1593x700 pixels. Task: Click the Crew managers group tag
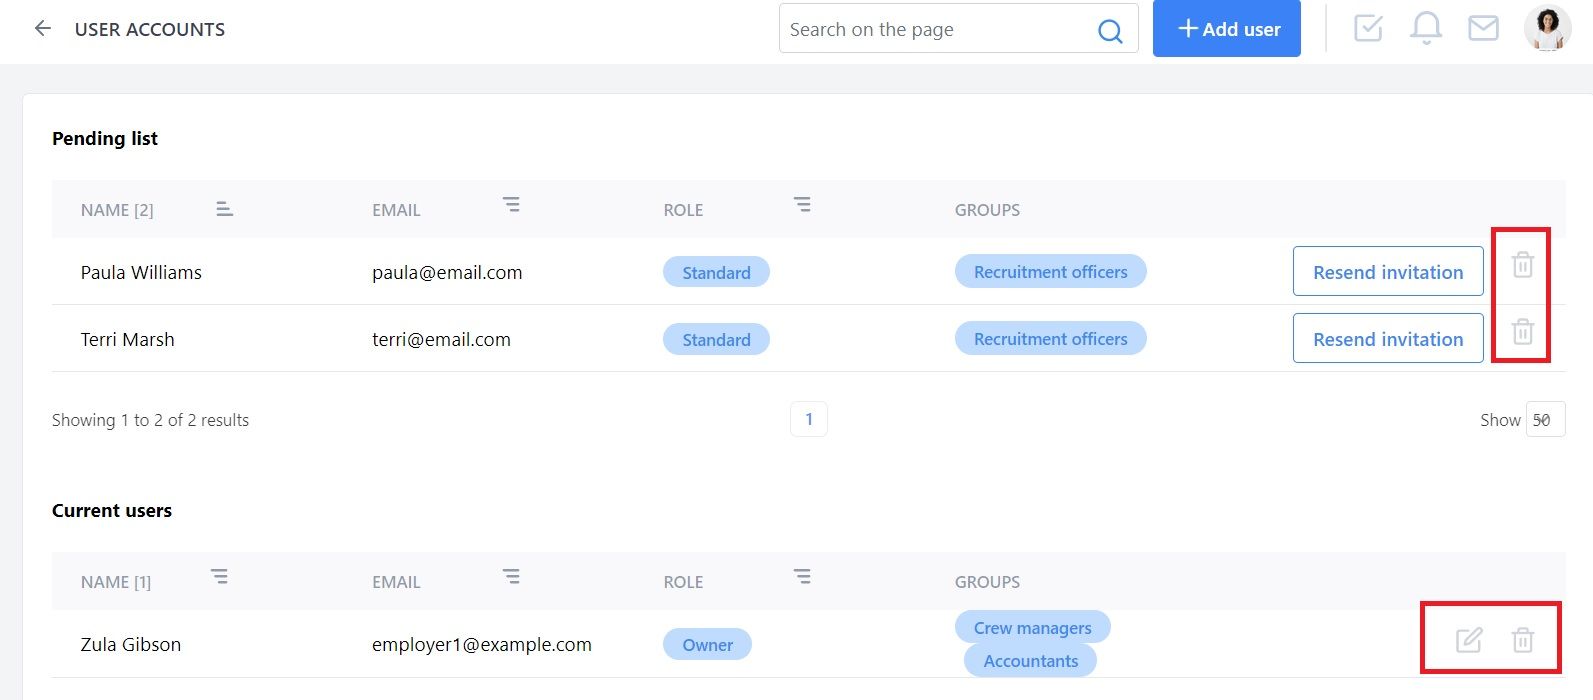click(x=1032, y=628)
